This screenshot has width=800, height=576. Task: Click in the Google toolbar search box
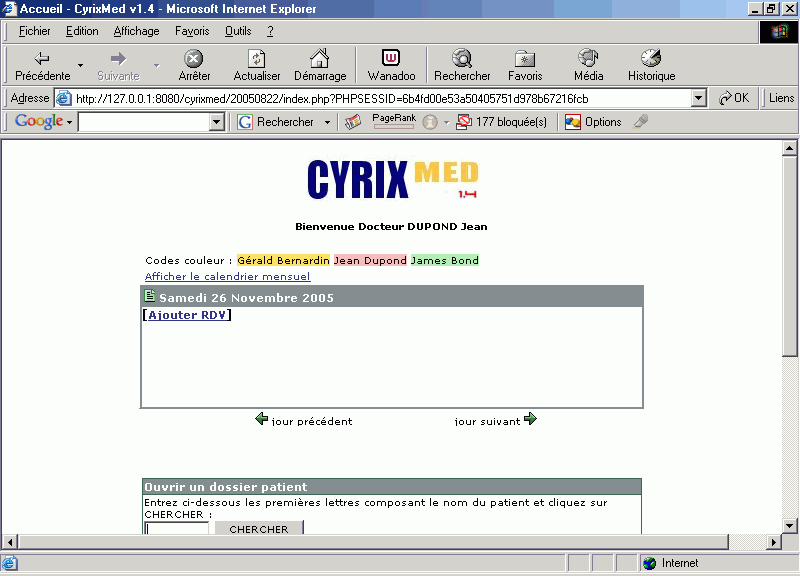[144, 122]
